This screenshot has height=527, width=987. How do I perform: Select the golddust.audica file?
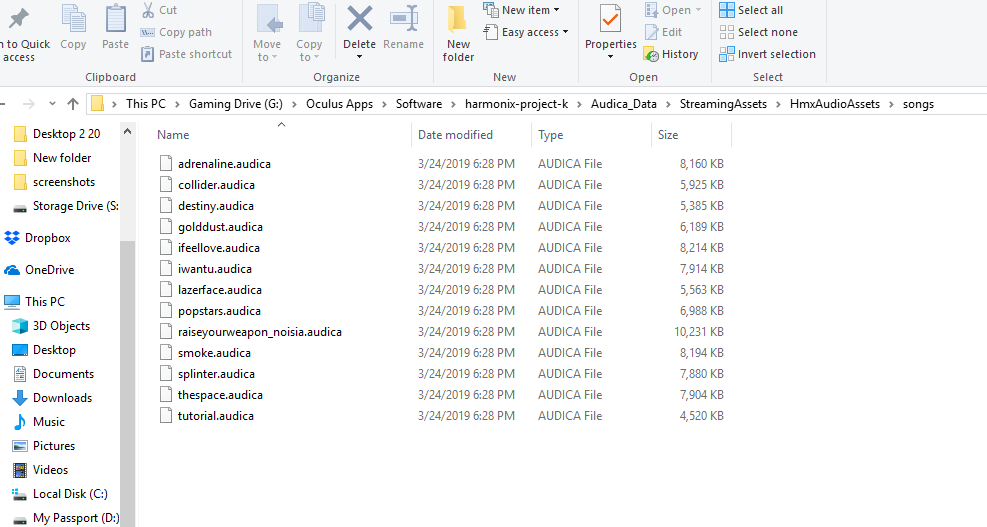pos(220,227)
